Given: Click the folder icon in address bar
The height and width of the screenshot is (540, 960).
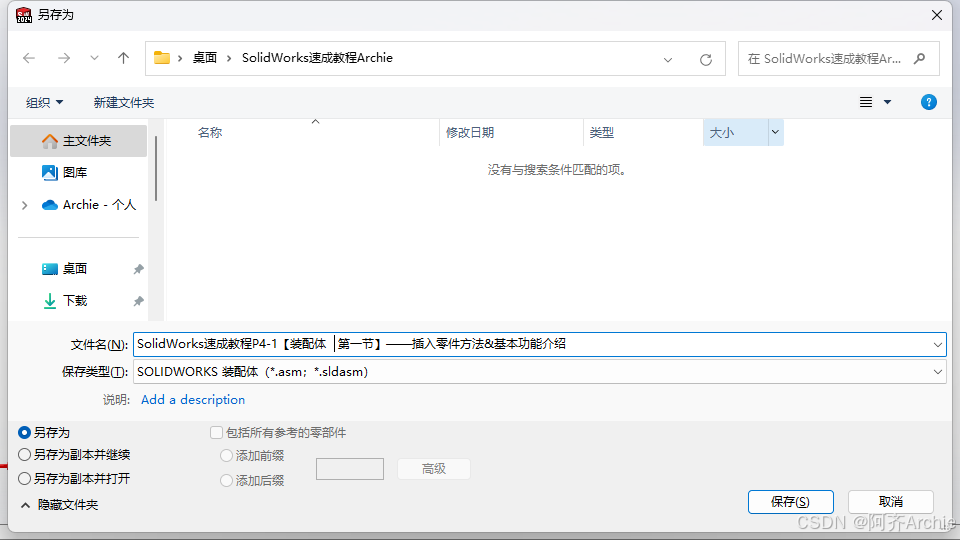Looking at the screenshot, I should click(162, 58).
